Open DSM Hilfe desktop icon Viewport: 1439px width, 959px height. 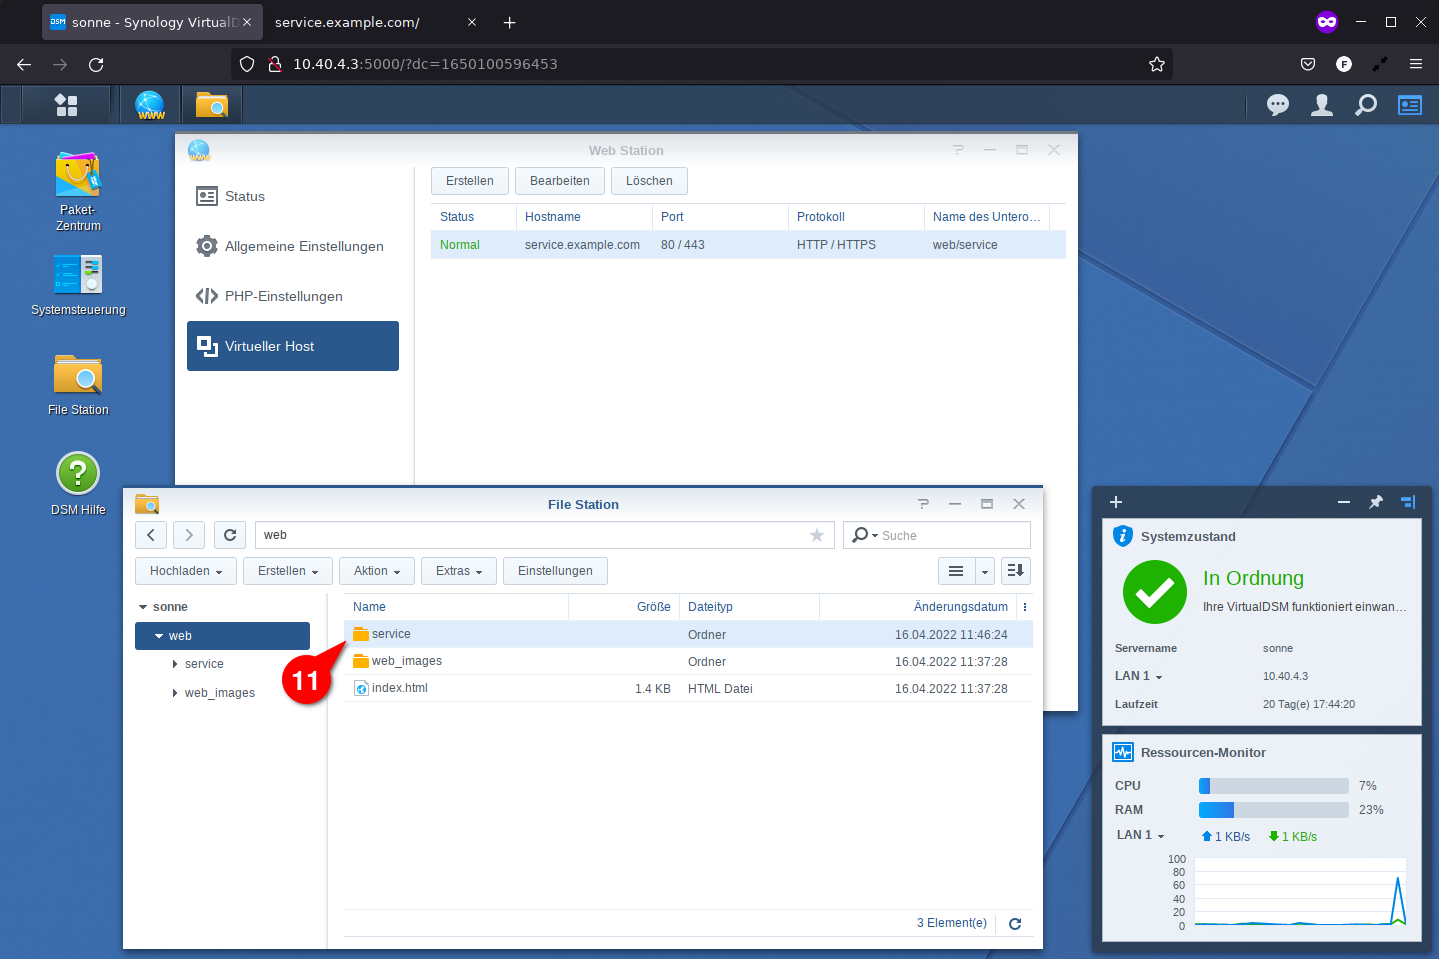(x=78, y=474)
